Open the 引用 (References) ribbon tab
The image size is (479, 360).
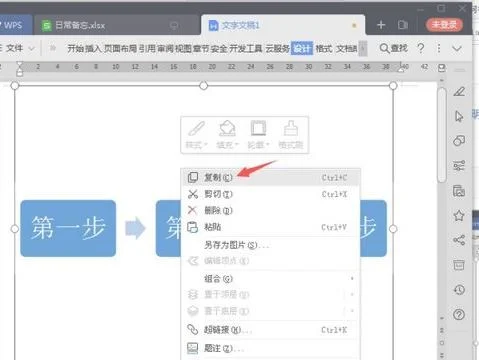coord(147,49)
